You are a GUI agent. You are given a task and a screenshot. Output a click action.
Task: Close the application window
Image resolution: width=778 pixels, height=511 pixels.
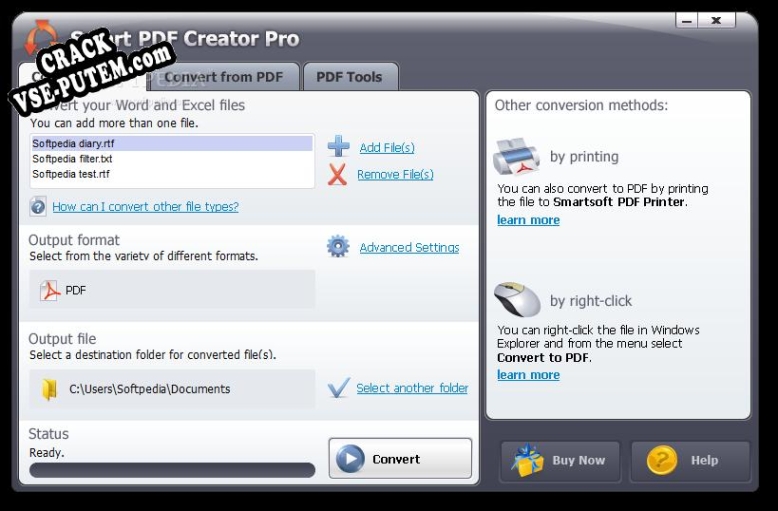[x=716, y=21]
